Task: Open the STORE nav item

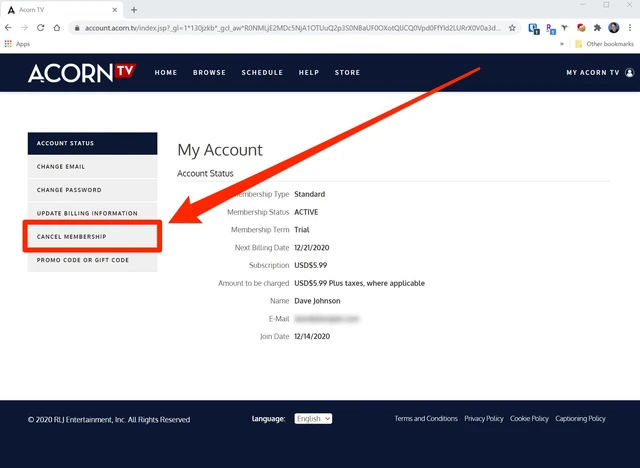Action: click(347, 73)
